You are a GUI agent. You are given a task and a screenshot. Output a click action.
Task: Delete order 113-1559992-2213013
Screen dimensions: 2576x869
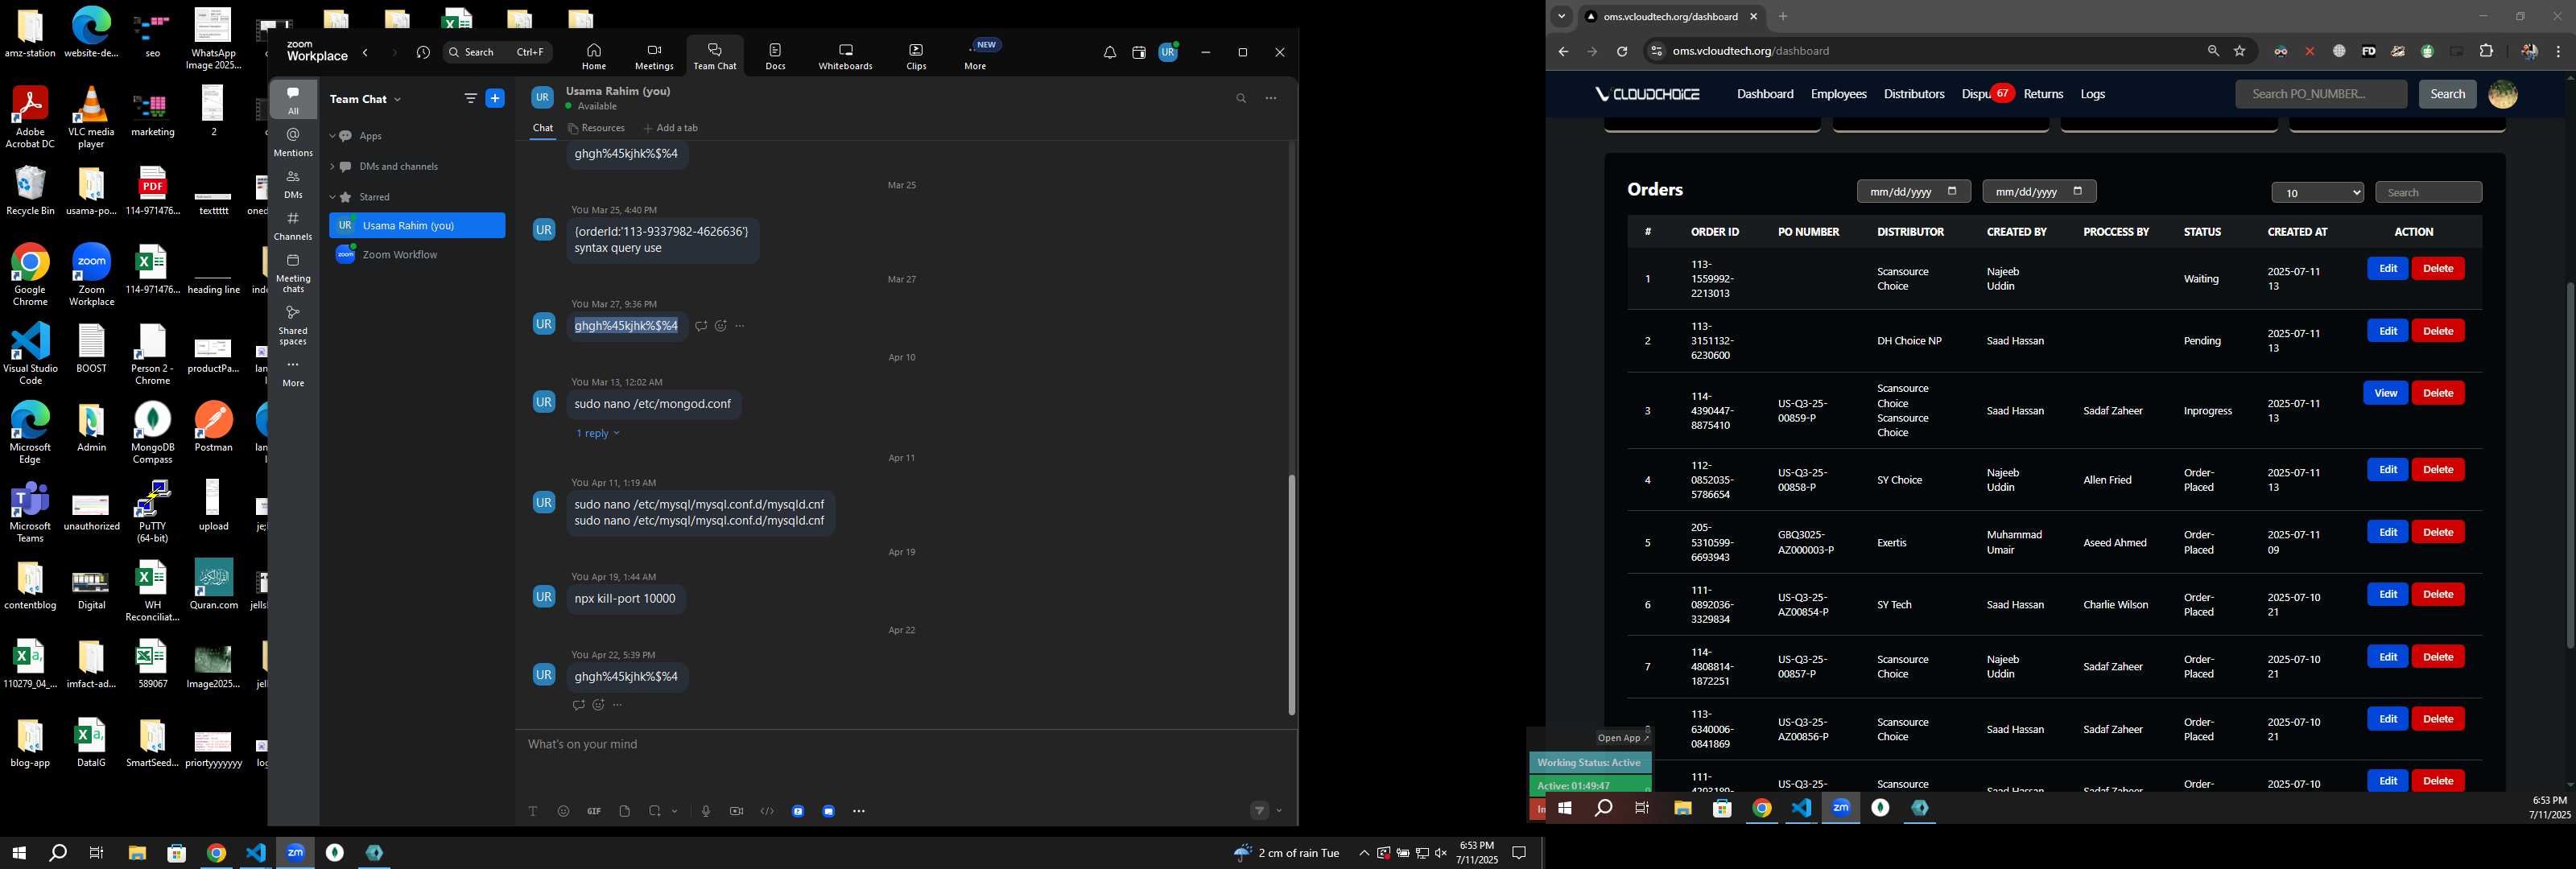2438,268
